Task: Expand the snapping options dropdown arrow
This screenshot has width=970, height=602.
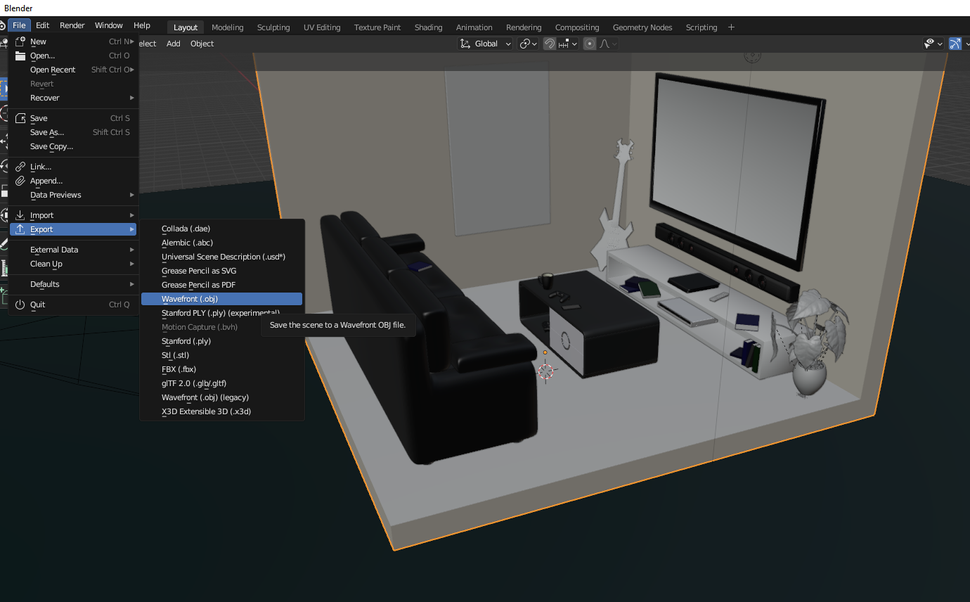Action: [573, 44]
